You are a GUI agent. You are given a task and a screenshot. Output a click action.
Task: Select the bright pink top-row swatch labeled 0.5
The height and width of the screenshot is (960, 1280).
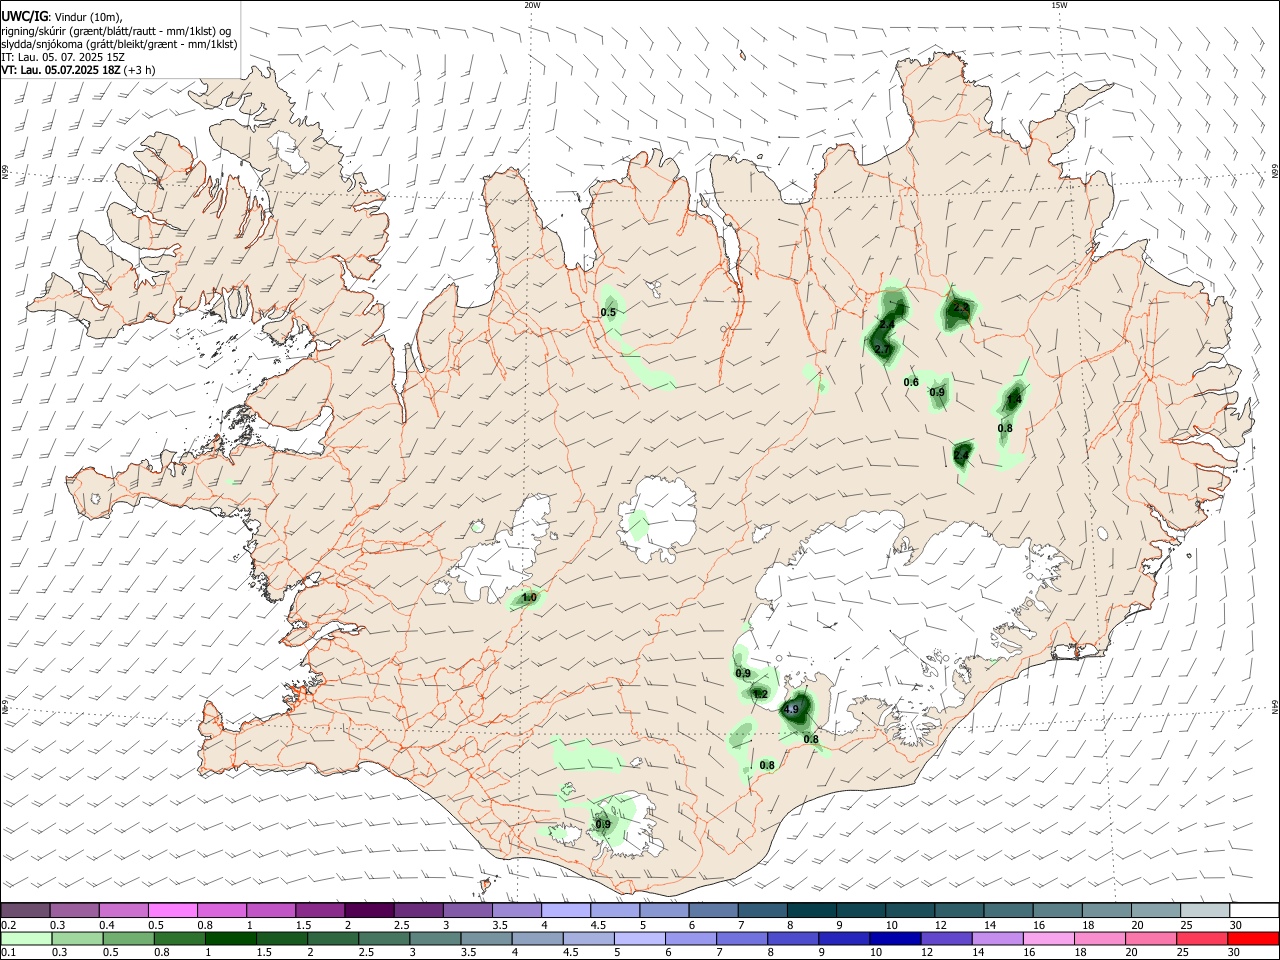(172, 911)
